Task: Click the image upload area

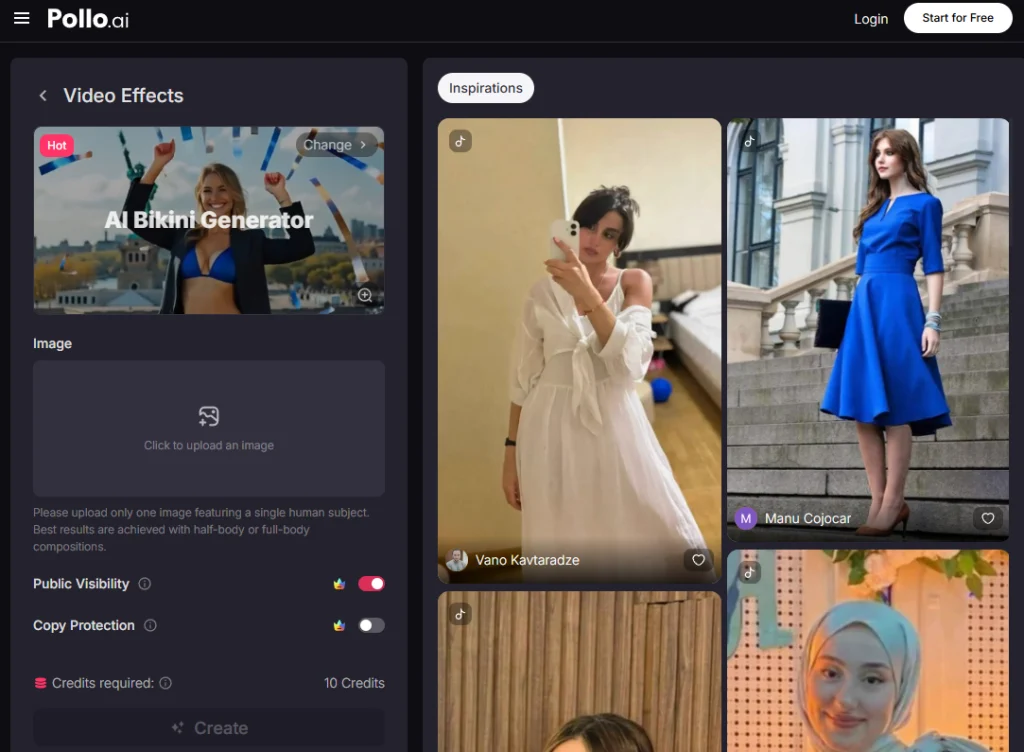Action: point(209,428)
